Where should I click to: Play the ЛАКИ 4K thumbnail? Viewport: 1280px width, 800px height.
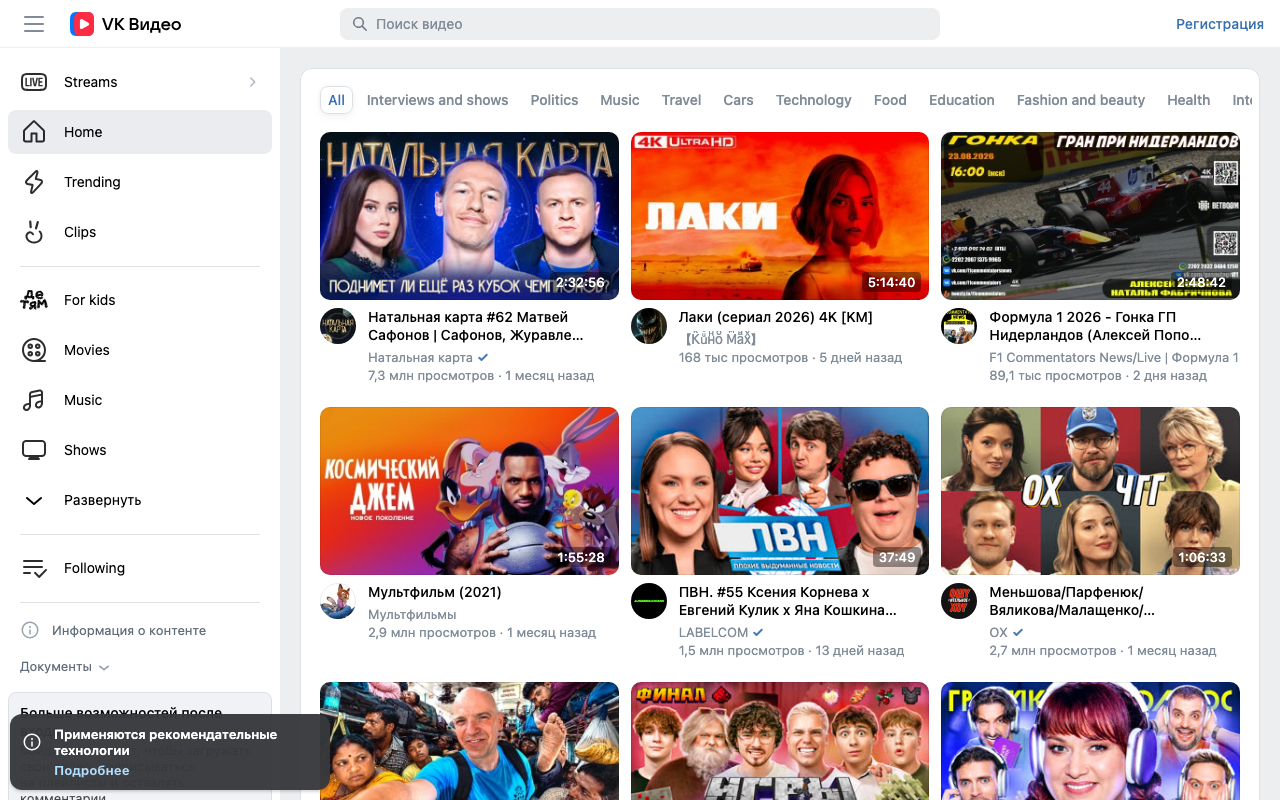point(780,216)
